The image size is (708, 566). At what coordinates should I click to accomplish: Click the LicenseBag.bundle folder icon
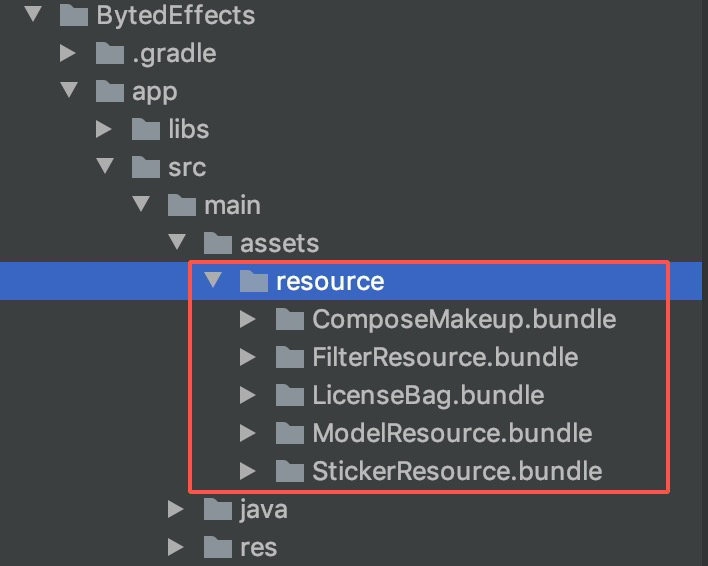(x=289, y=395)
